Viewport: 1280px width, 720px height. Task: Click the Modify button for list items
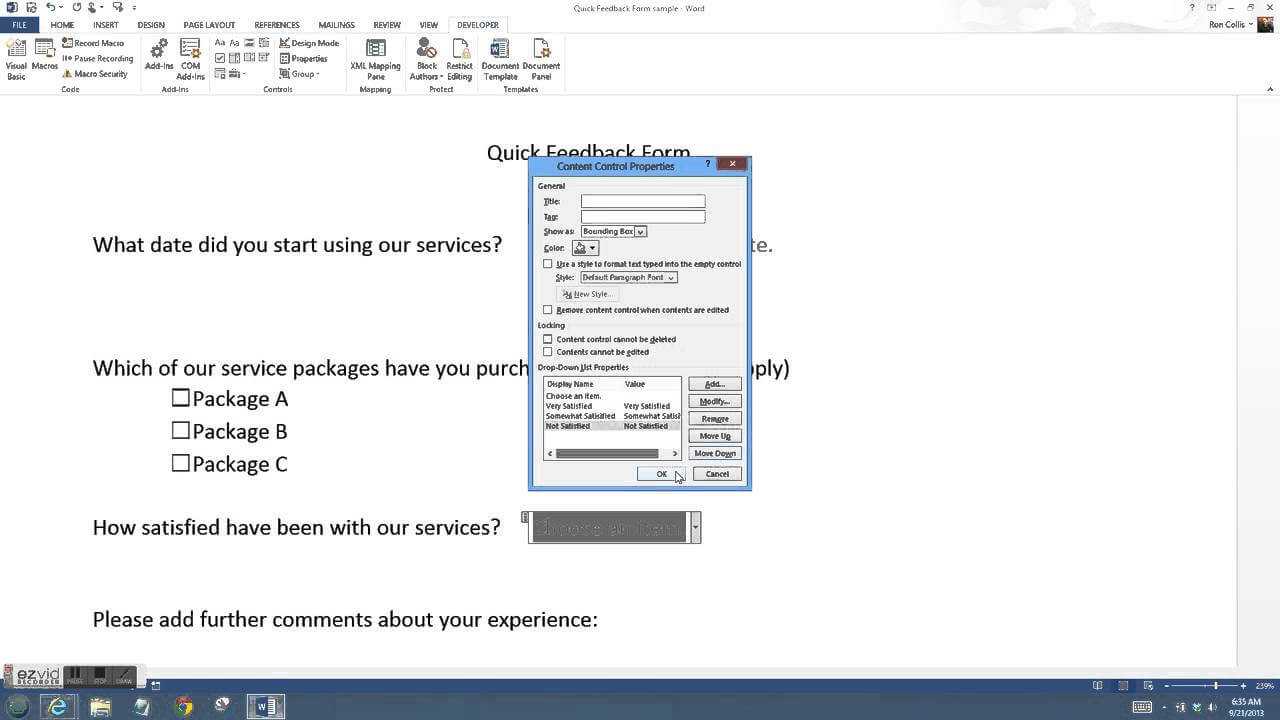(714, 401)
